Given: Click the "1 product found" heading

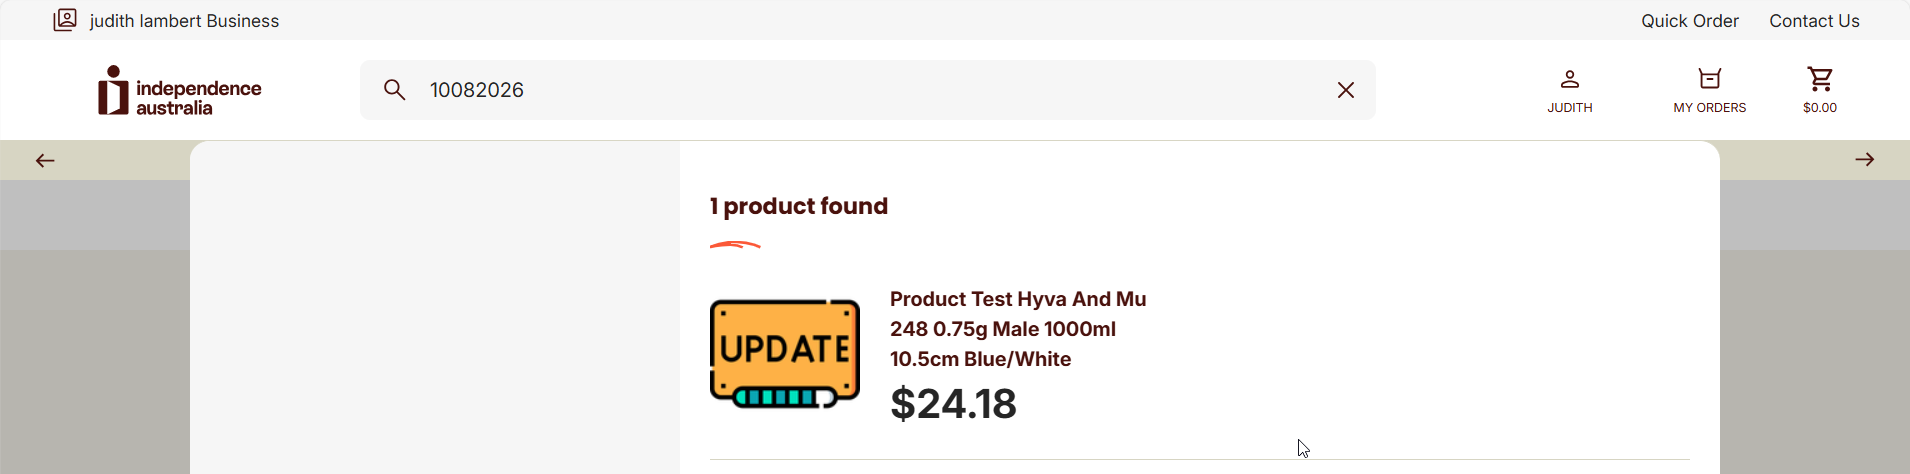Looking at the screenshot, I should coord(799,206).
